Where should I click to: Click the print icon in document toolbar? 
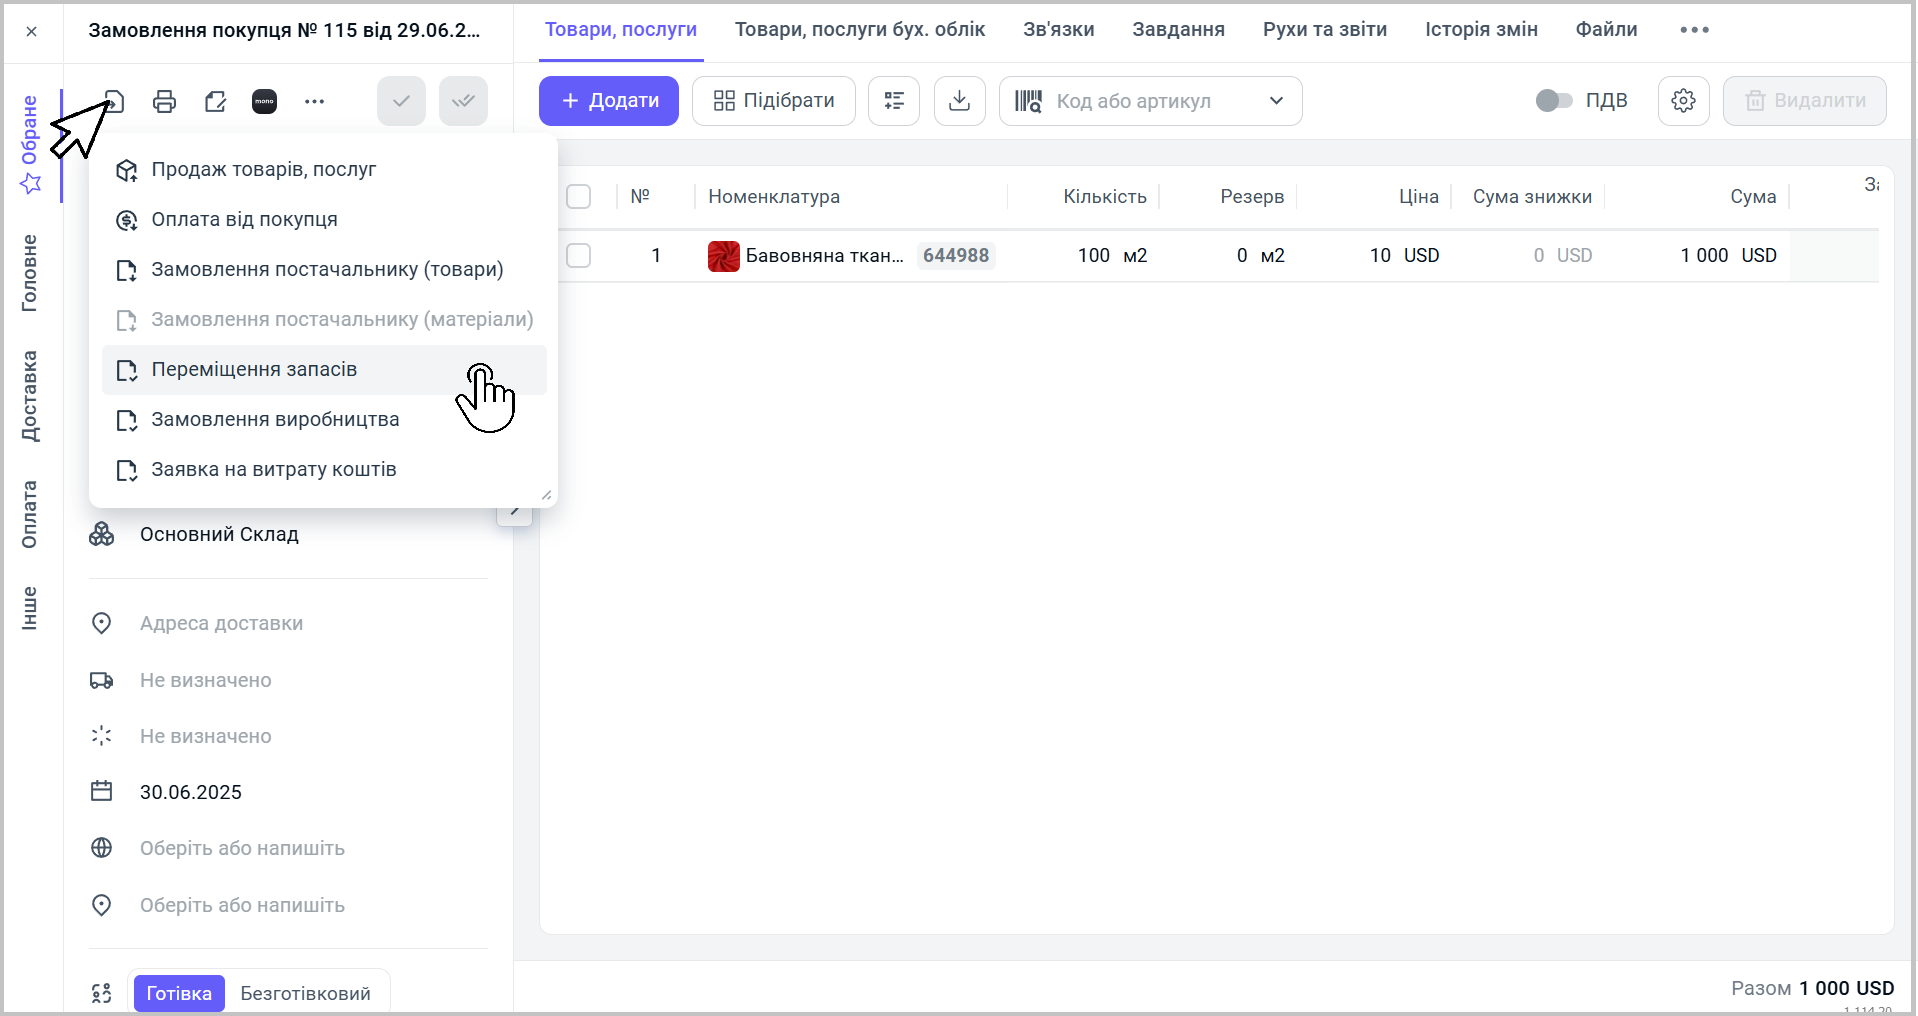click(x=164, y=101)
